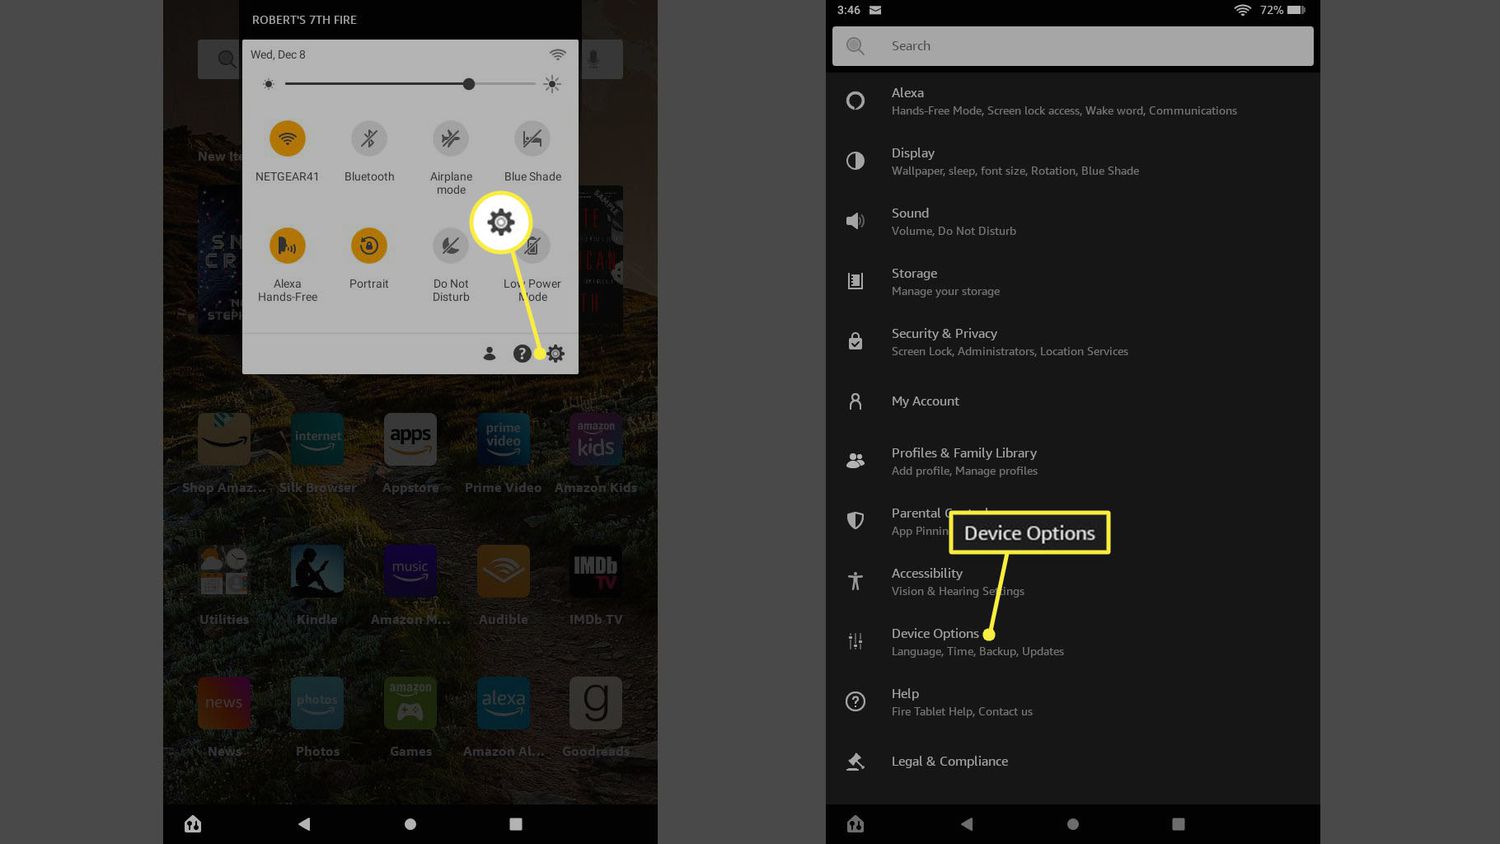Open Sound settings
This screenshot has height=844, width=1500.
click(x=1073, y=221)
